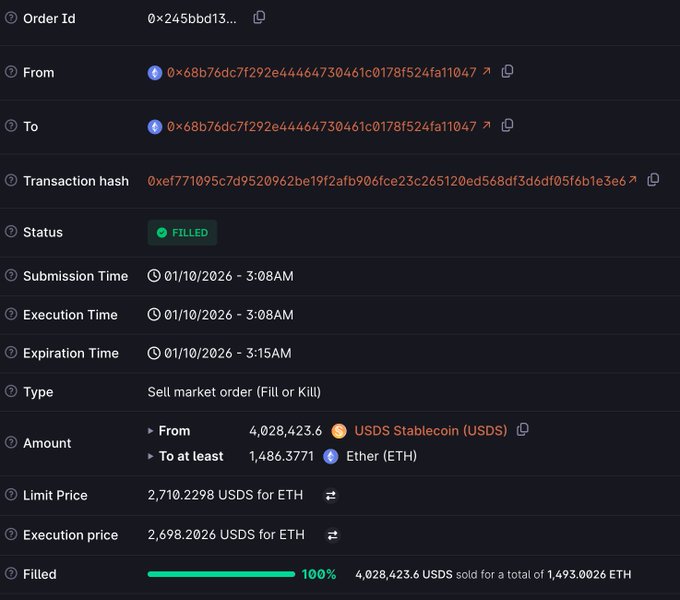Click help icon beside Transaction hash
The width and height of the screenshot is (680, 600).
(x=11, y=180)
